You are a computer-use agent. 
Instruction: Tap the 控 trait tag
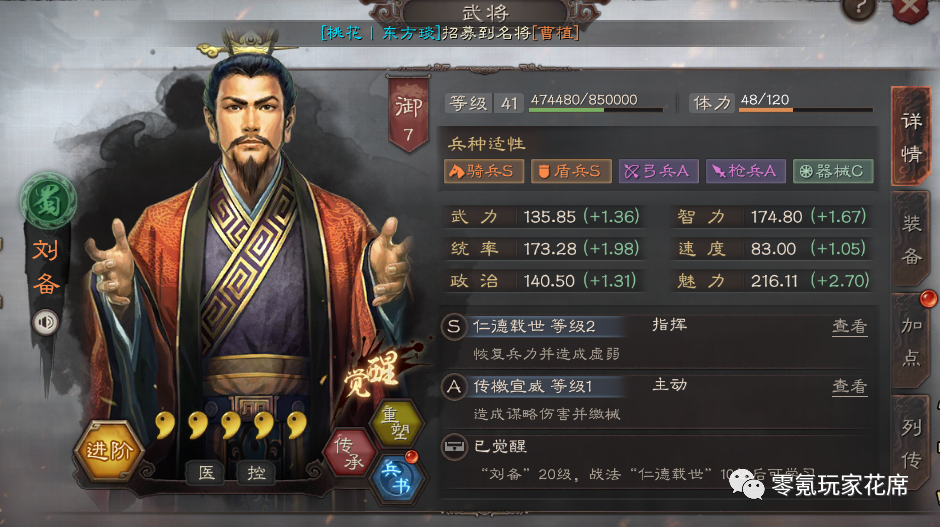[257, 473]
